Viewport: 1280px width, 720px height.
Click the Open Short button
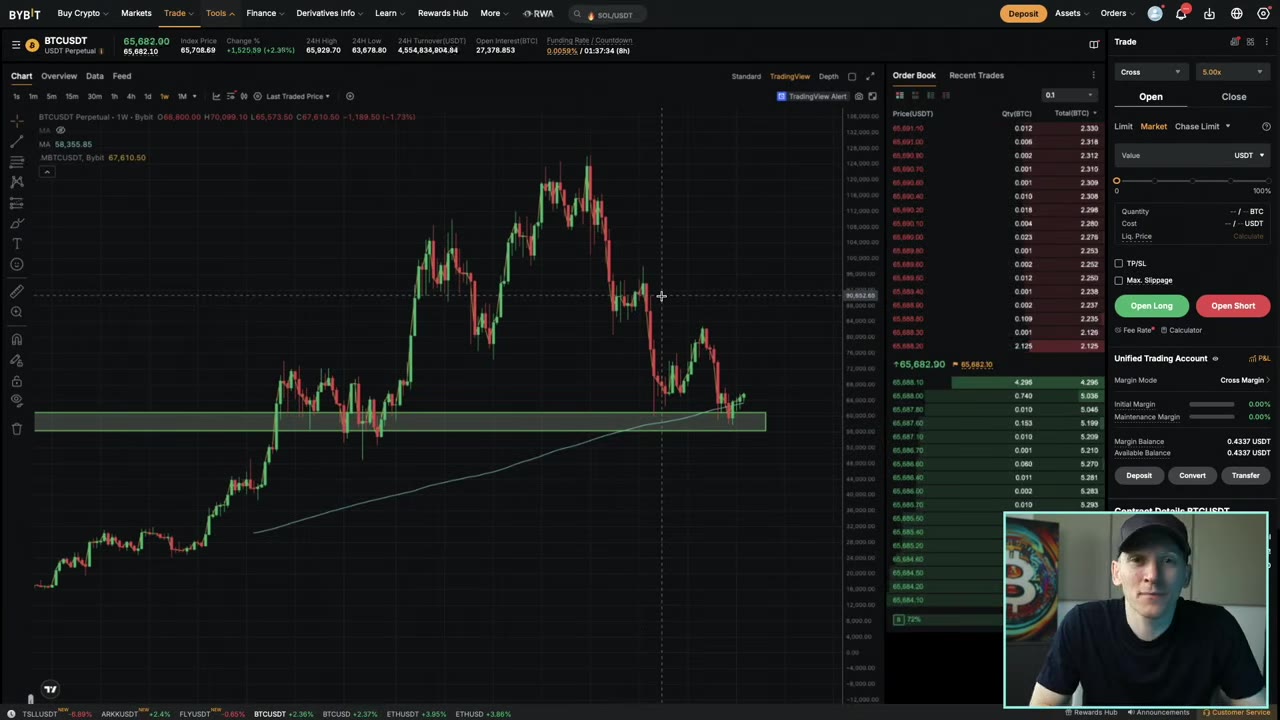1233,306
